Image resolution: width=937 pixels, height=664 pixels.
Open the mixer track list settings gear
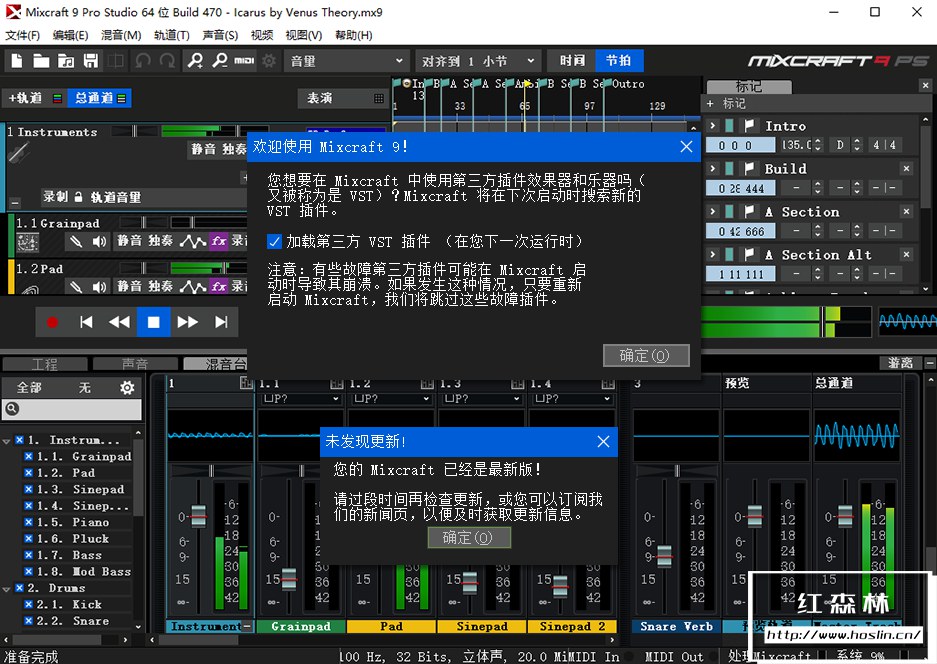click(127, 388)
